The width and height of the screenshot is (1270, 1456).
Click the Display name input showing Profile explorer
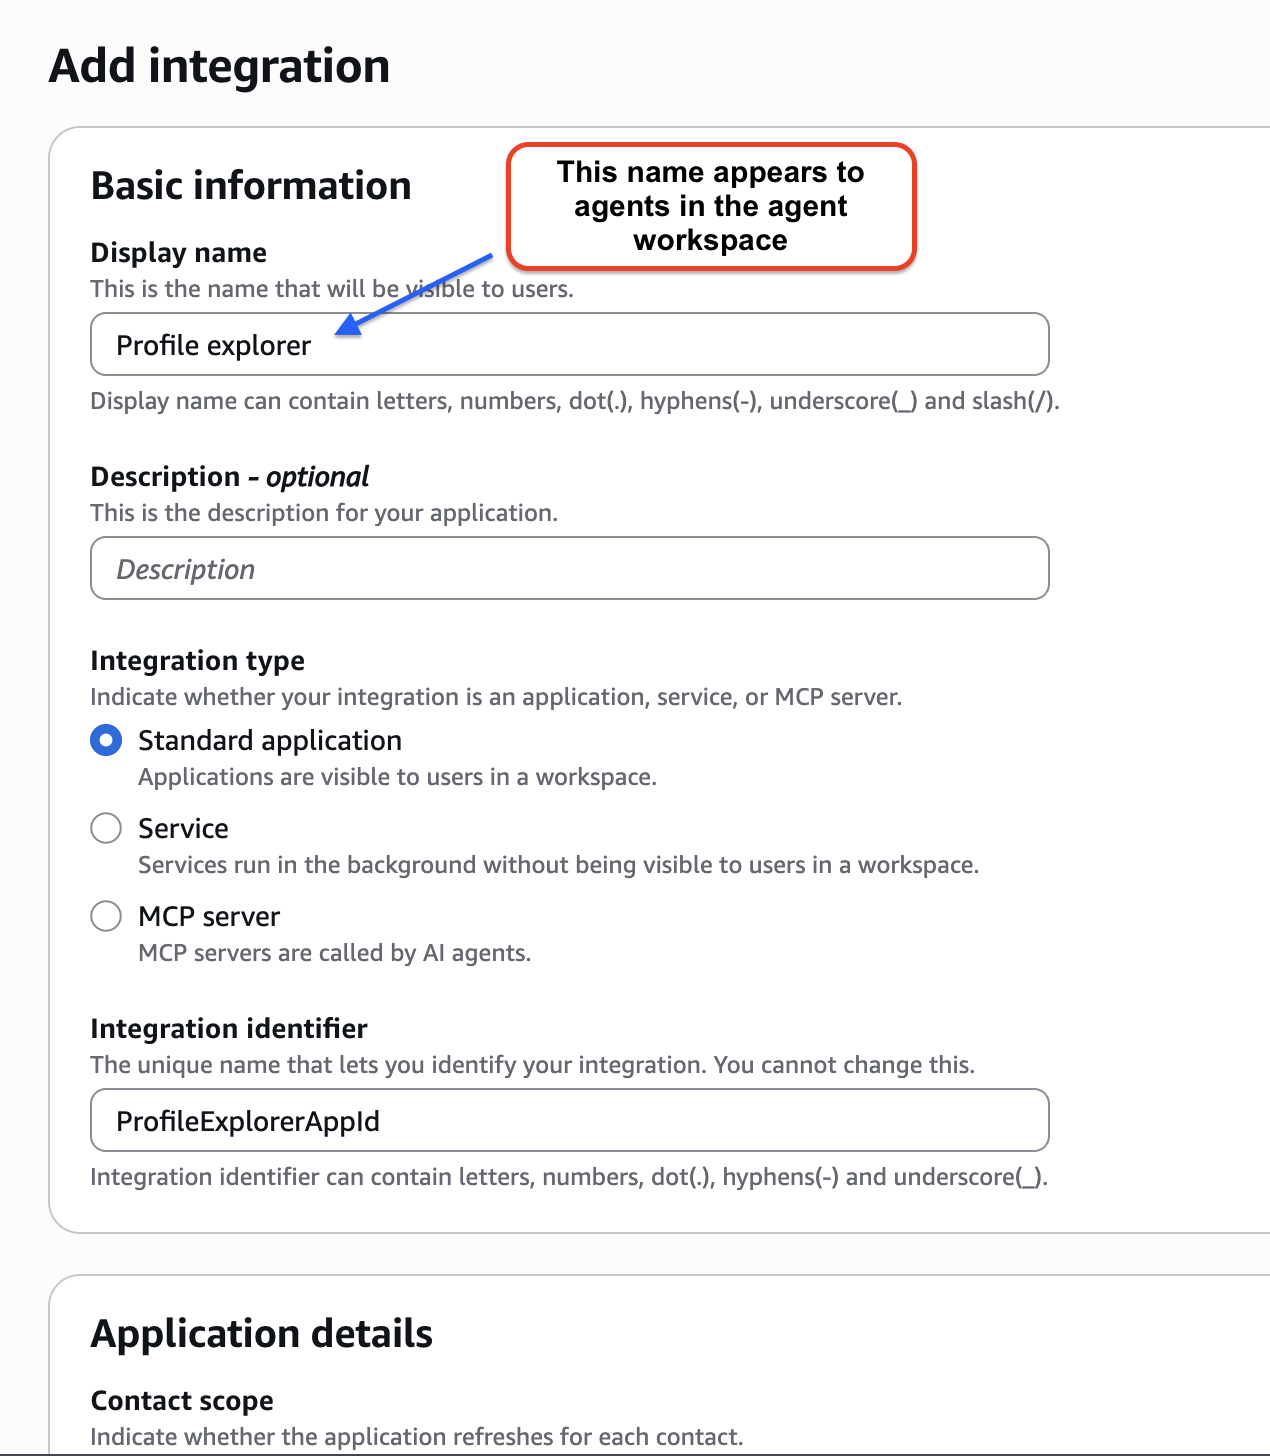point(569,344)
